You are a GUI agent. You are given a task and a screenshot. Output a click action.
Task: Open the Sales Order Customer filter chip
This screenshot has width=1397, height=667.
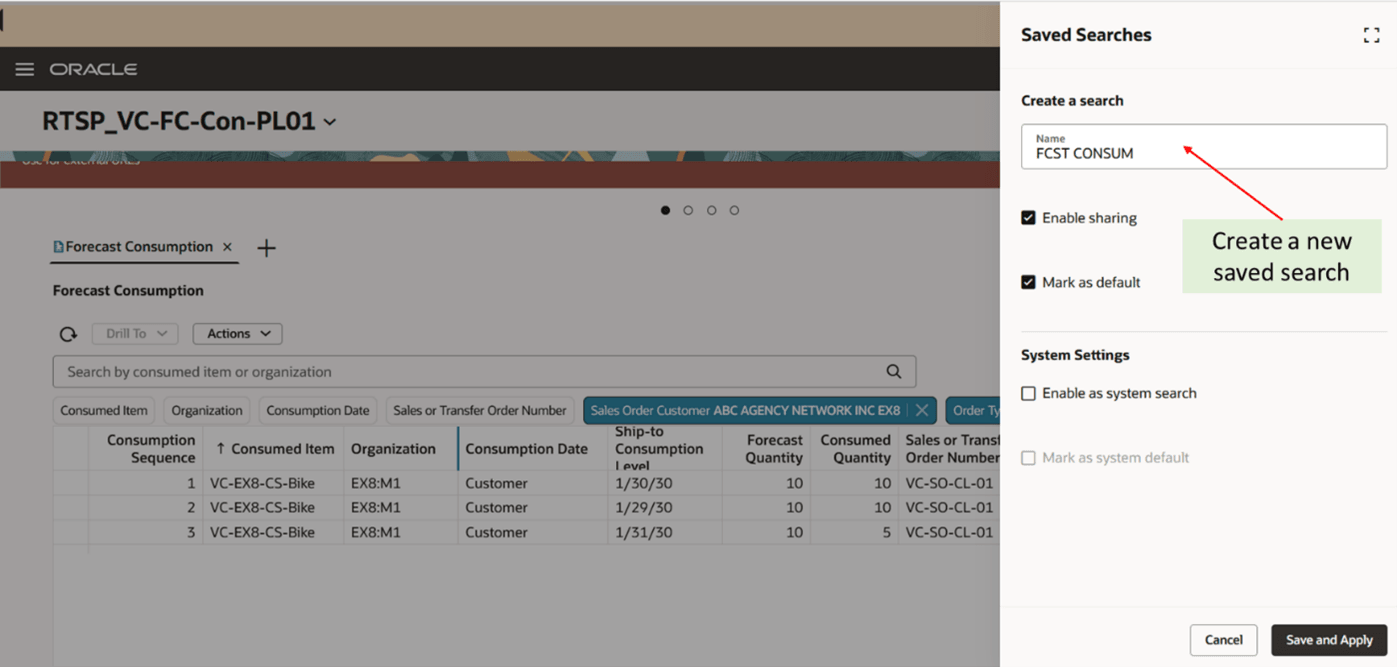coord(745,410)
